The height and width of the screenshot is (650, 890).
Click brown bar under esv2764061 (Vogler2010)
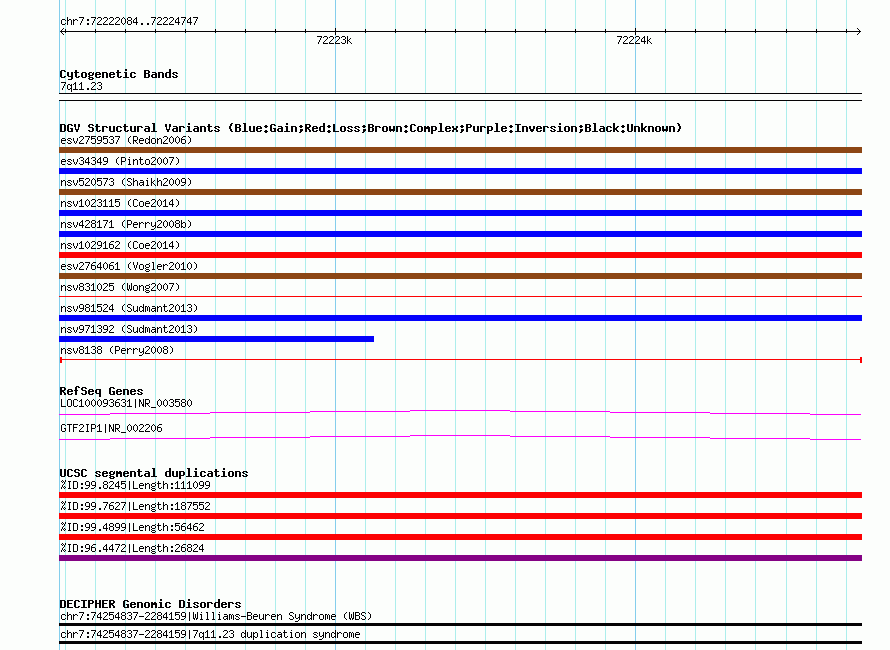click(460, 276)
